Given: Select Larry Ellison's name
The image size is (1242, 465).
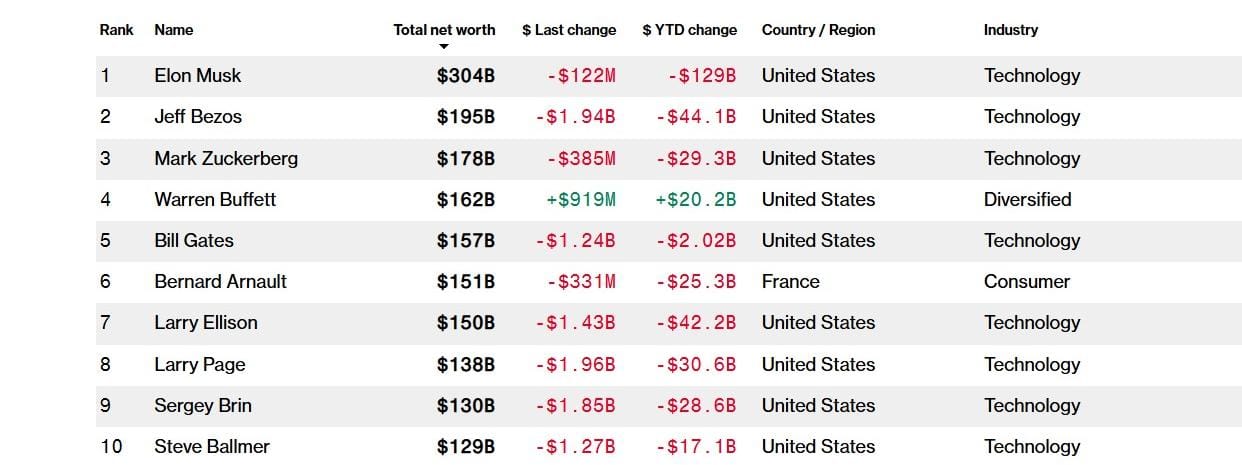Looking at the screenshot, I should (x=206, y=323).
